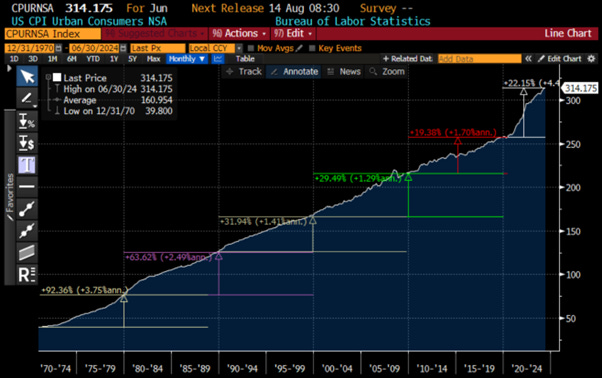Click the Mov Avgs pencil edit icon
Screen dimensions: 602x378
299,48
